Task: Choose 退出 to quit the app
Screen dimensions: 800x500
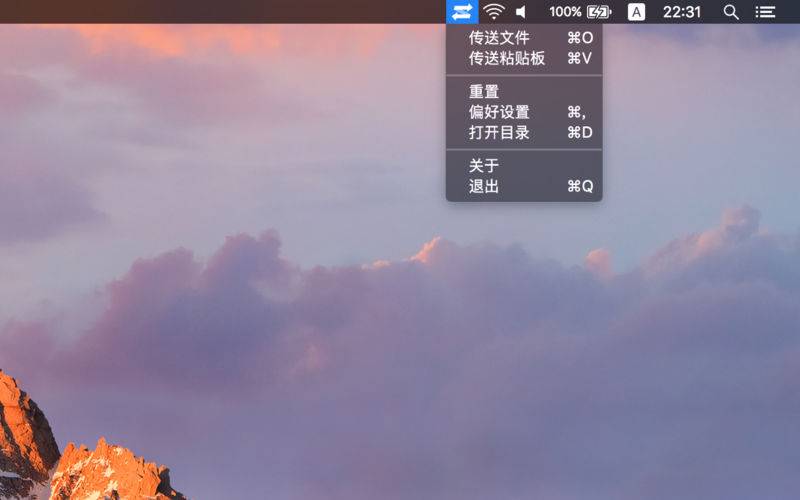Action: 524,186
